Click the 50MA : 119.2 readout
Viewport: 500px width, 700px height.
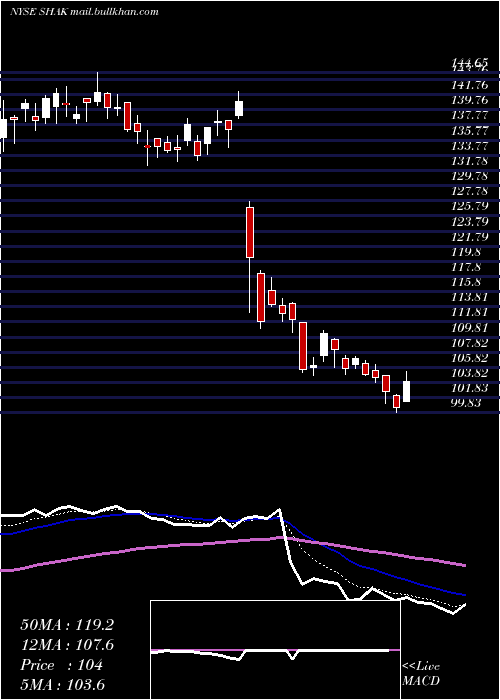(x=67, y=625)
